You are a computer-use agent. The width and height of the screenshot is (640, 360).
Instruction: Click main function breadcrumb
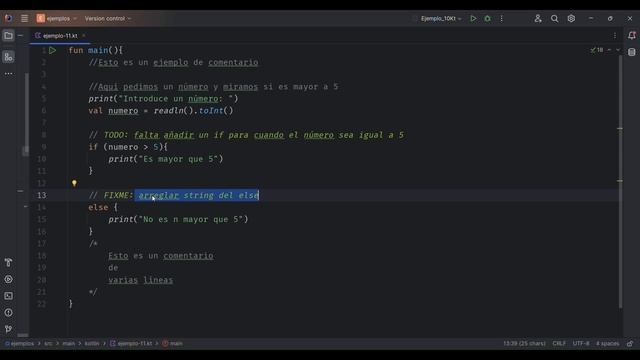(173, 344)
